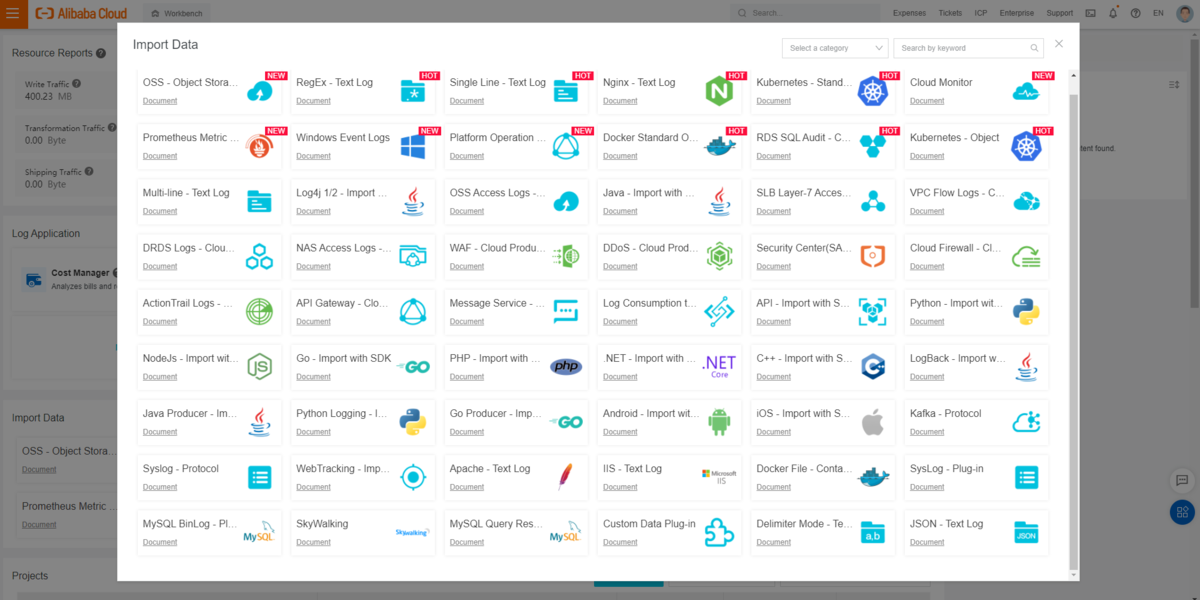Screen dimensions: 1200x600
Task: Select the Apache Text Log feather icon
Action: pyautogui.click(x=566, y=476)
